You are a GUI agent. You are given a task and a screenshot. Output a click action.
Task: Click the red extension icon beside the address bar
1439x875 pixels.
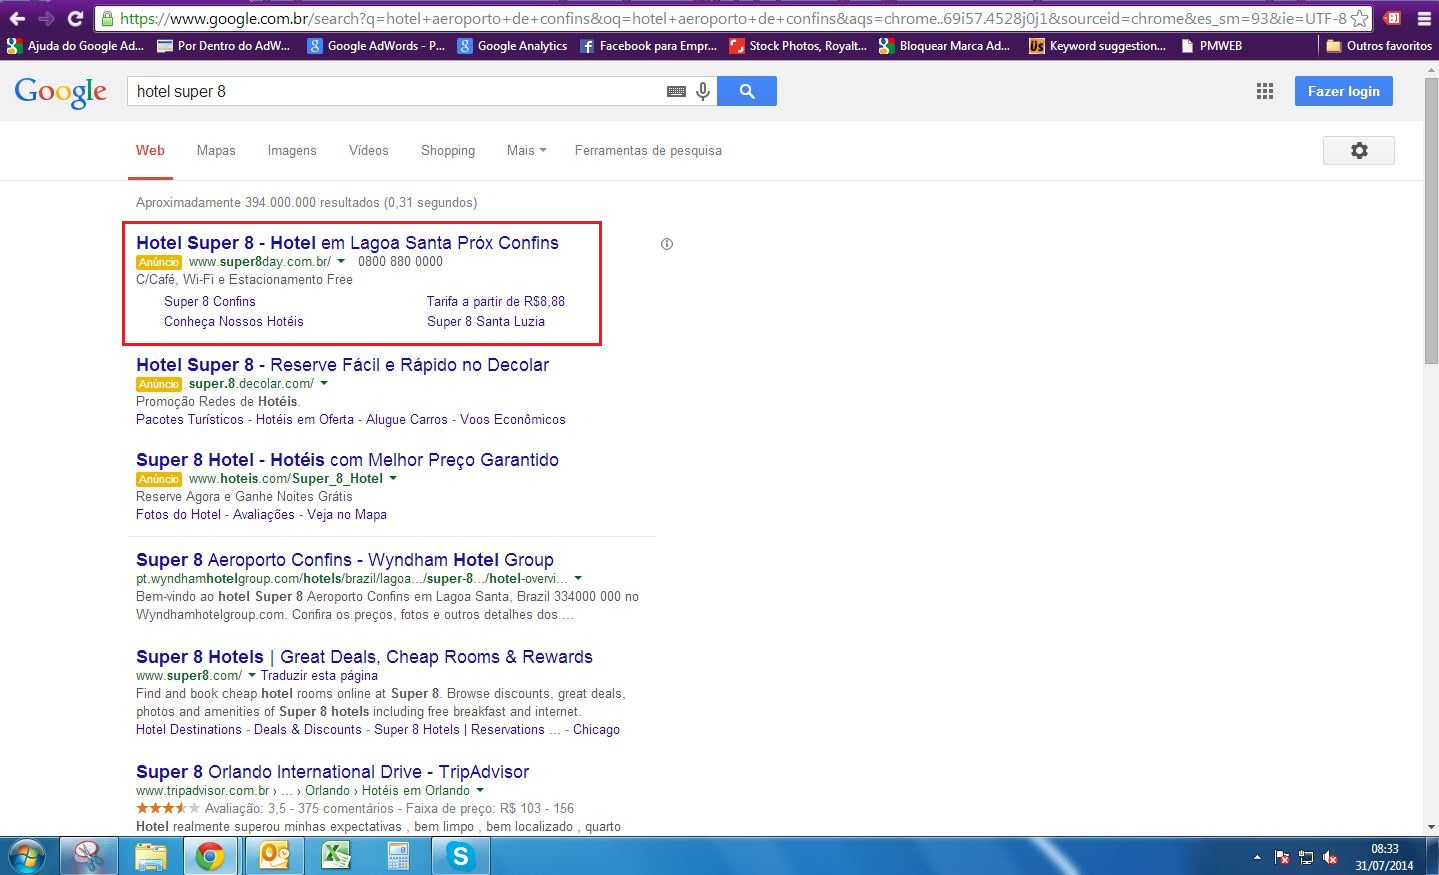point(1392,18)
